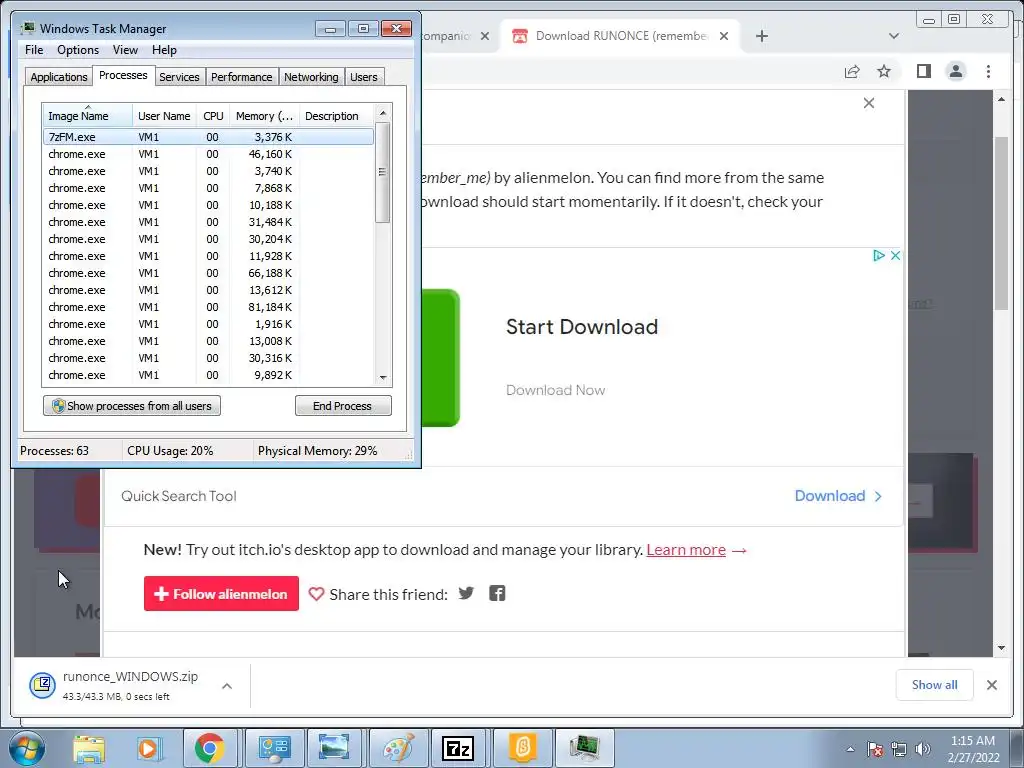
Task: Open the Learn more link
Action: click(686, 550)
